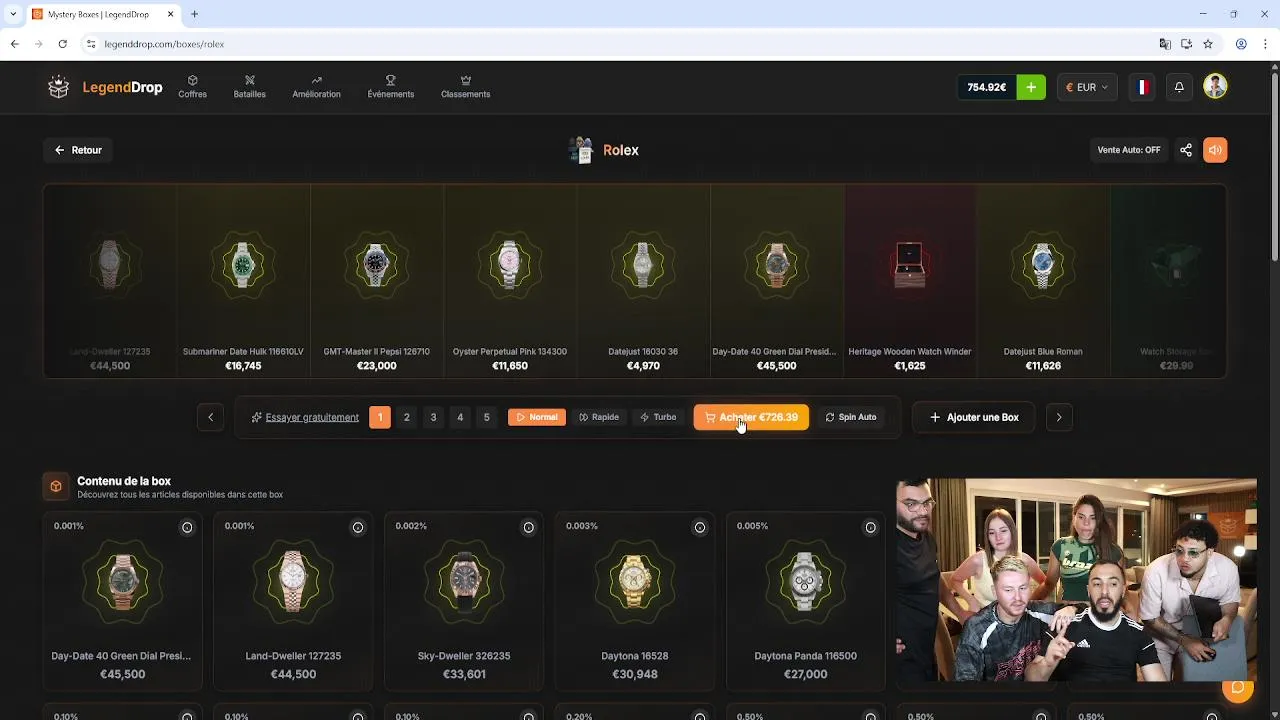The image size is (1280, 720).
Task: Select Turbo spin speed
Action: (x=658, y=417)
